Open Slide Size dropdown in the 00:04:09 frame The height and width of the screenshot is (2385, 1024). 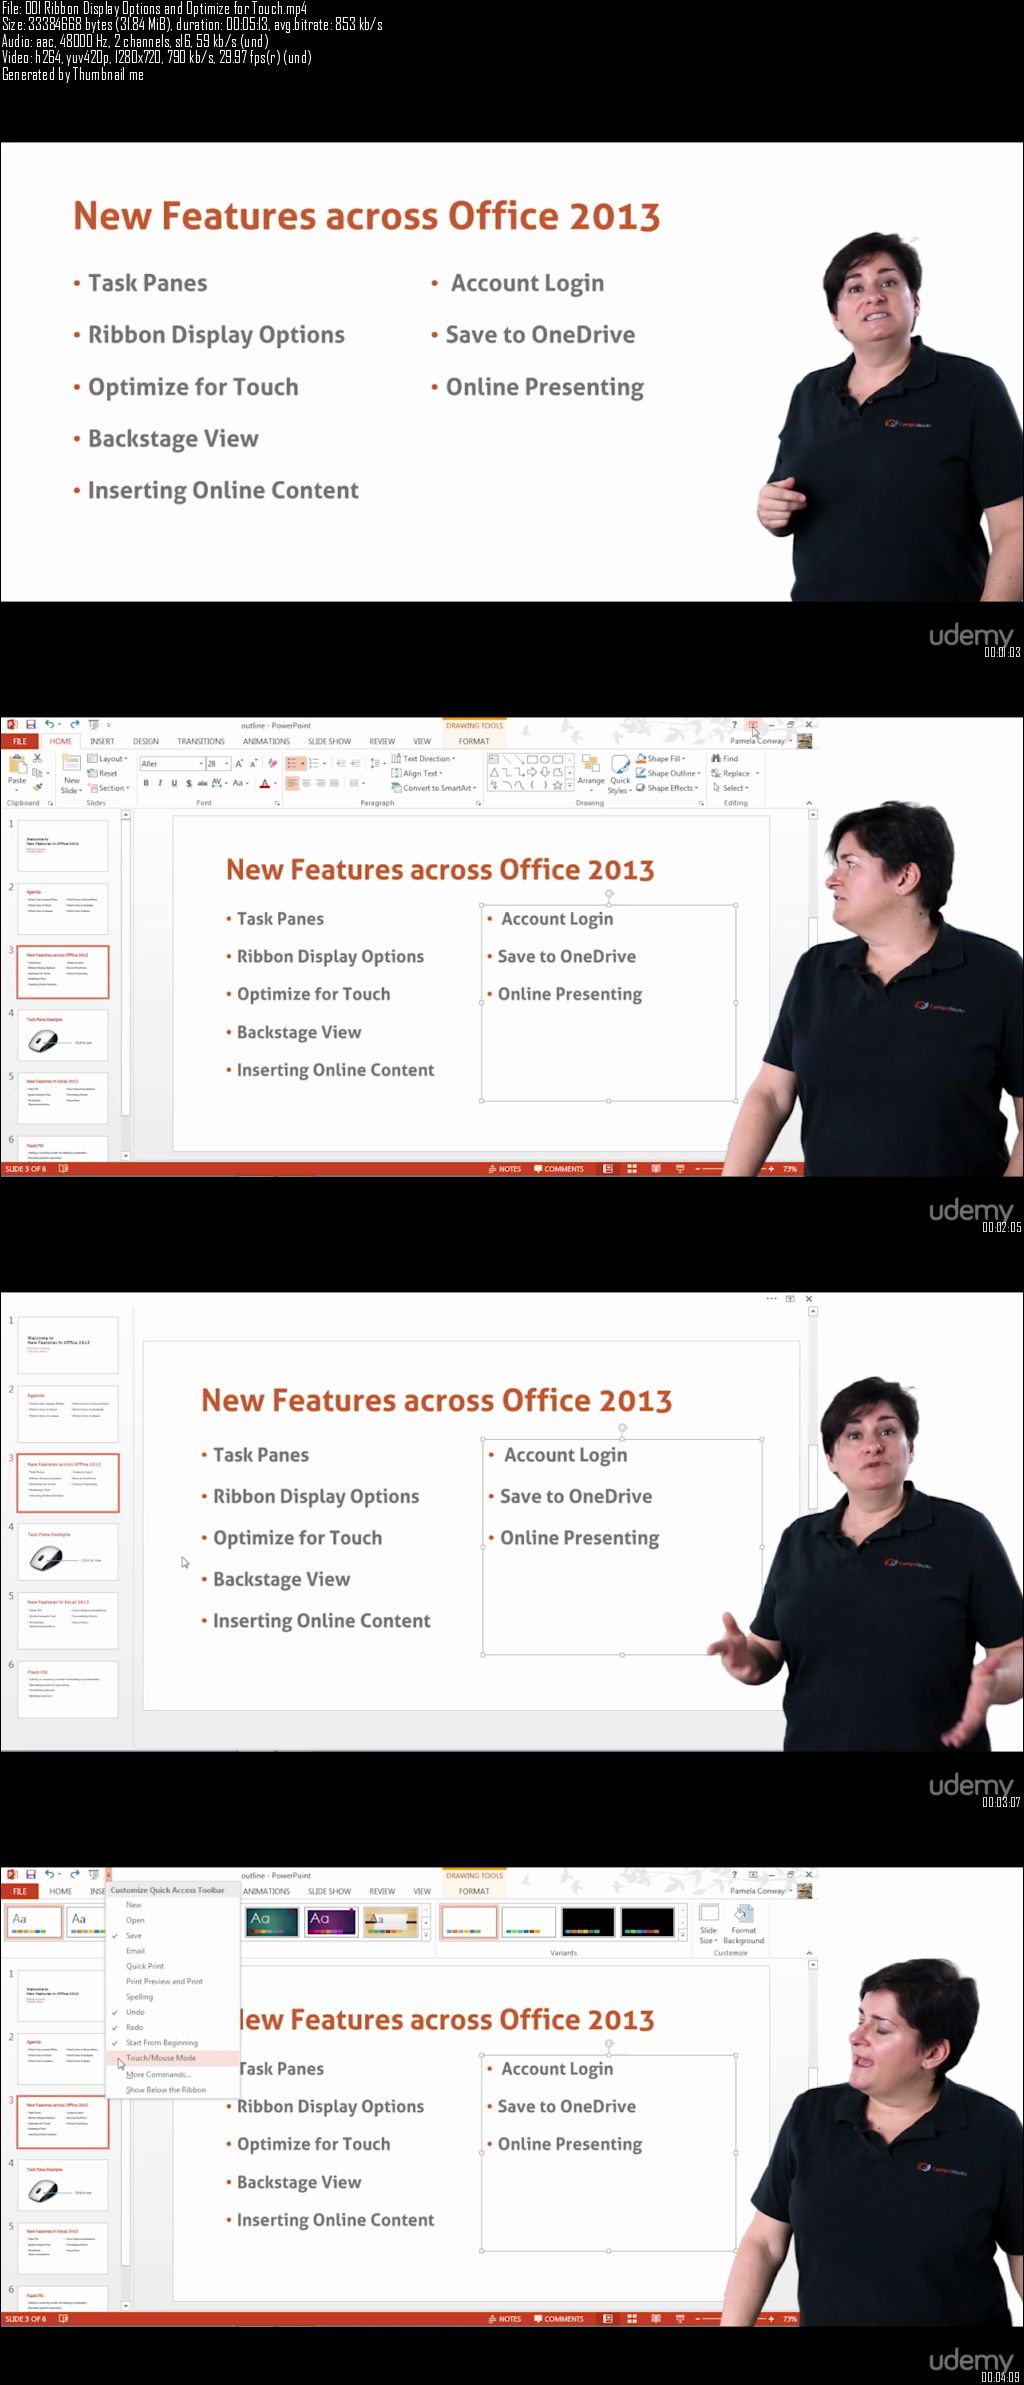pos(708,1923)
